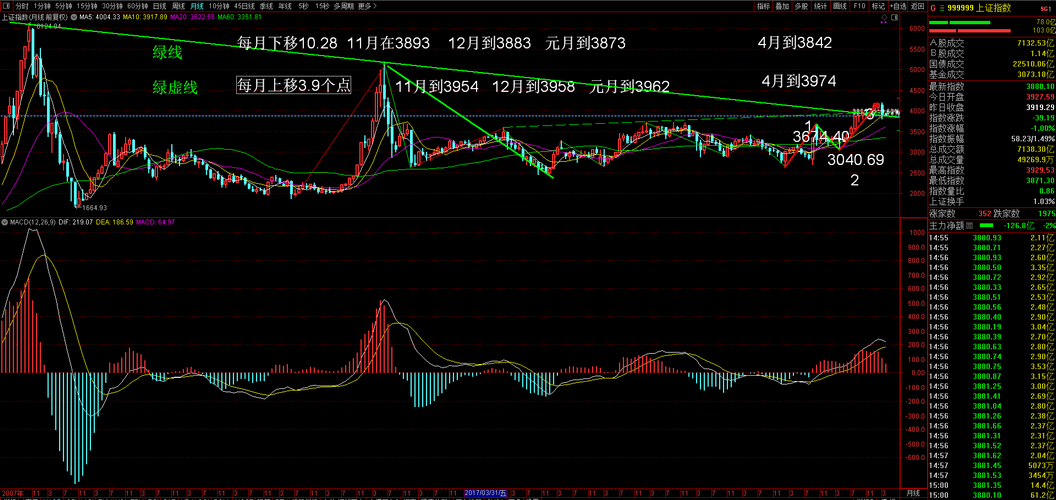This screenshot has width=1056, height=500.
Task: Open the chart settings dropdown beside 上证指数(月线 前复权)
Action: [x=74, y=17]
